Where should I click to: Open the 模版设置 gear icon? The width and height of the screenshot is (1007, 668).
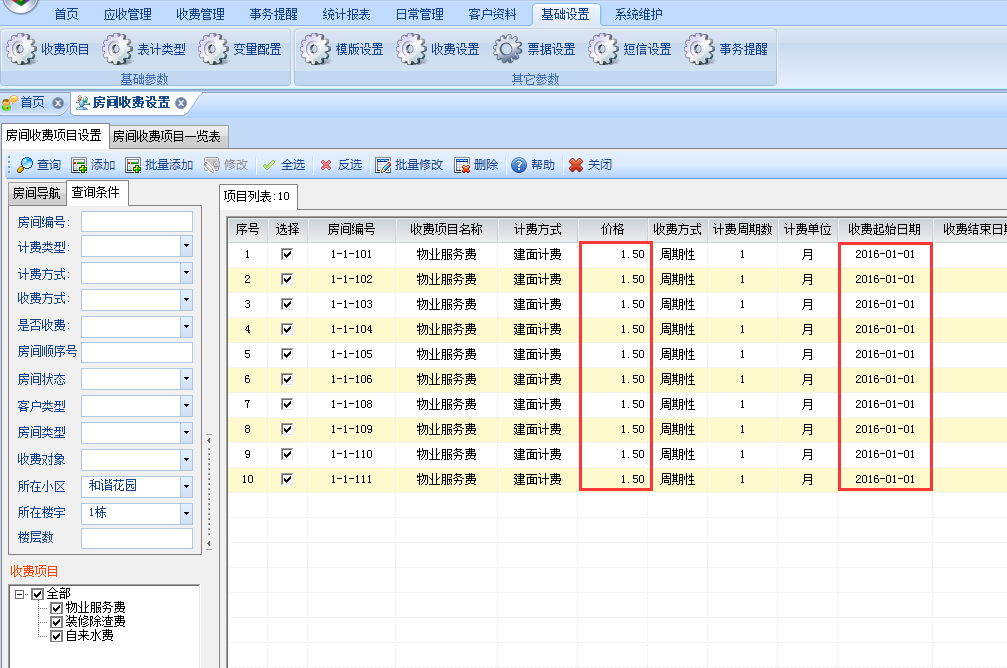pyautogui.click(x=315, y=49)
